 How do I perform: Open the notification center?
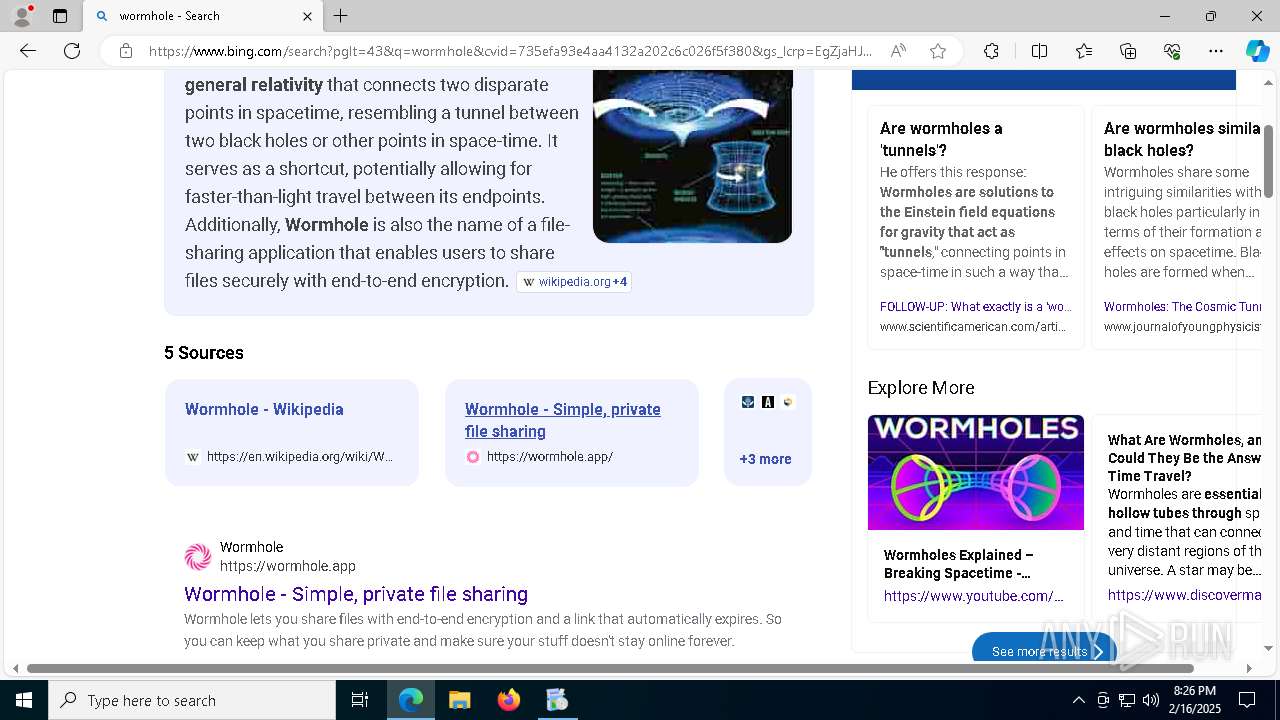tap(1247, 700)
